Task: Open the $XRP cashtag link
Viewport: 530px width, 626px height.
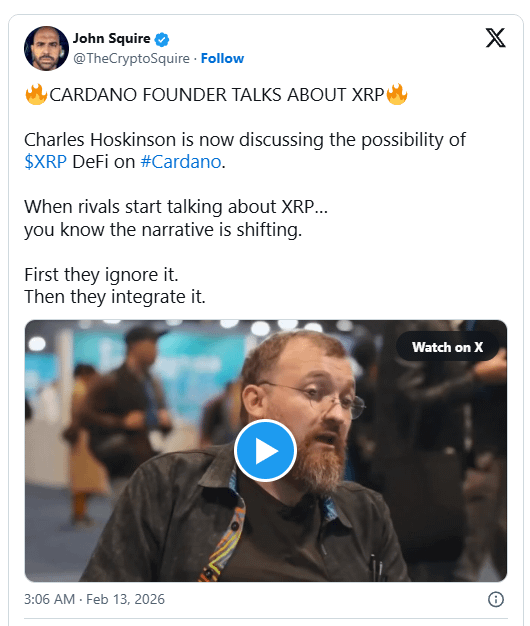Action: [45, 162]
